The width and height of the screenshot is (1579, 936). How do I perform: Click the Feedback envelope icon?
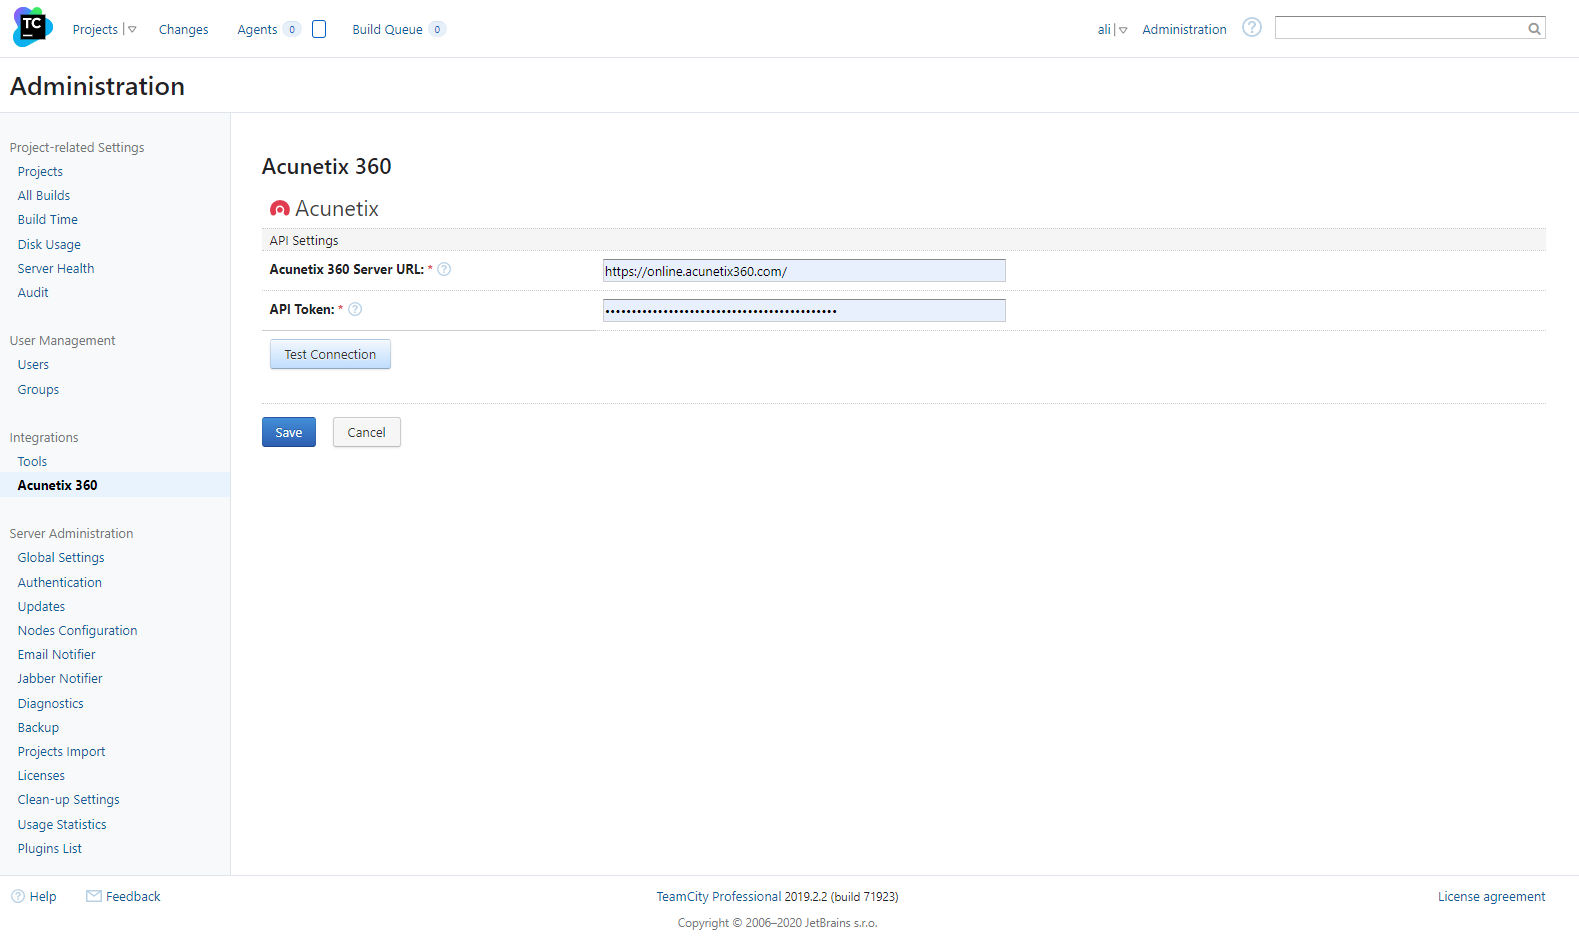(x=94, y=896)
